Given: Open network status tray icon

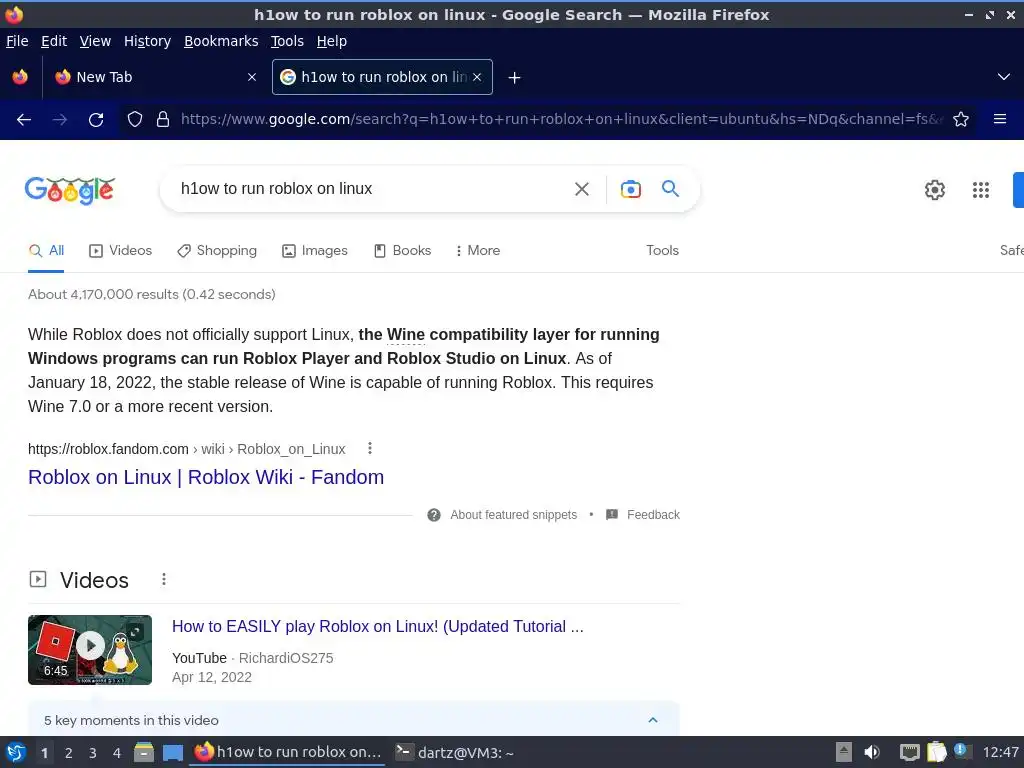Looking at the screenshot, I should coord(910,752).
